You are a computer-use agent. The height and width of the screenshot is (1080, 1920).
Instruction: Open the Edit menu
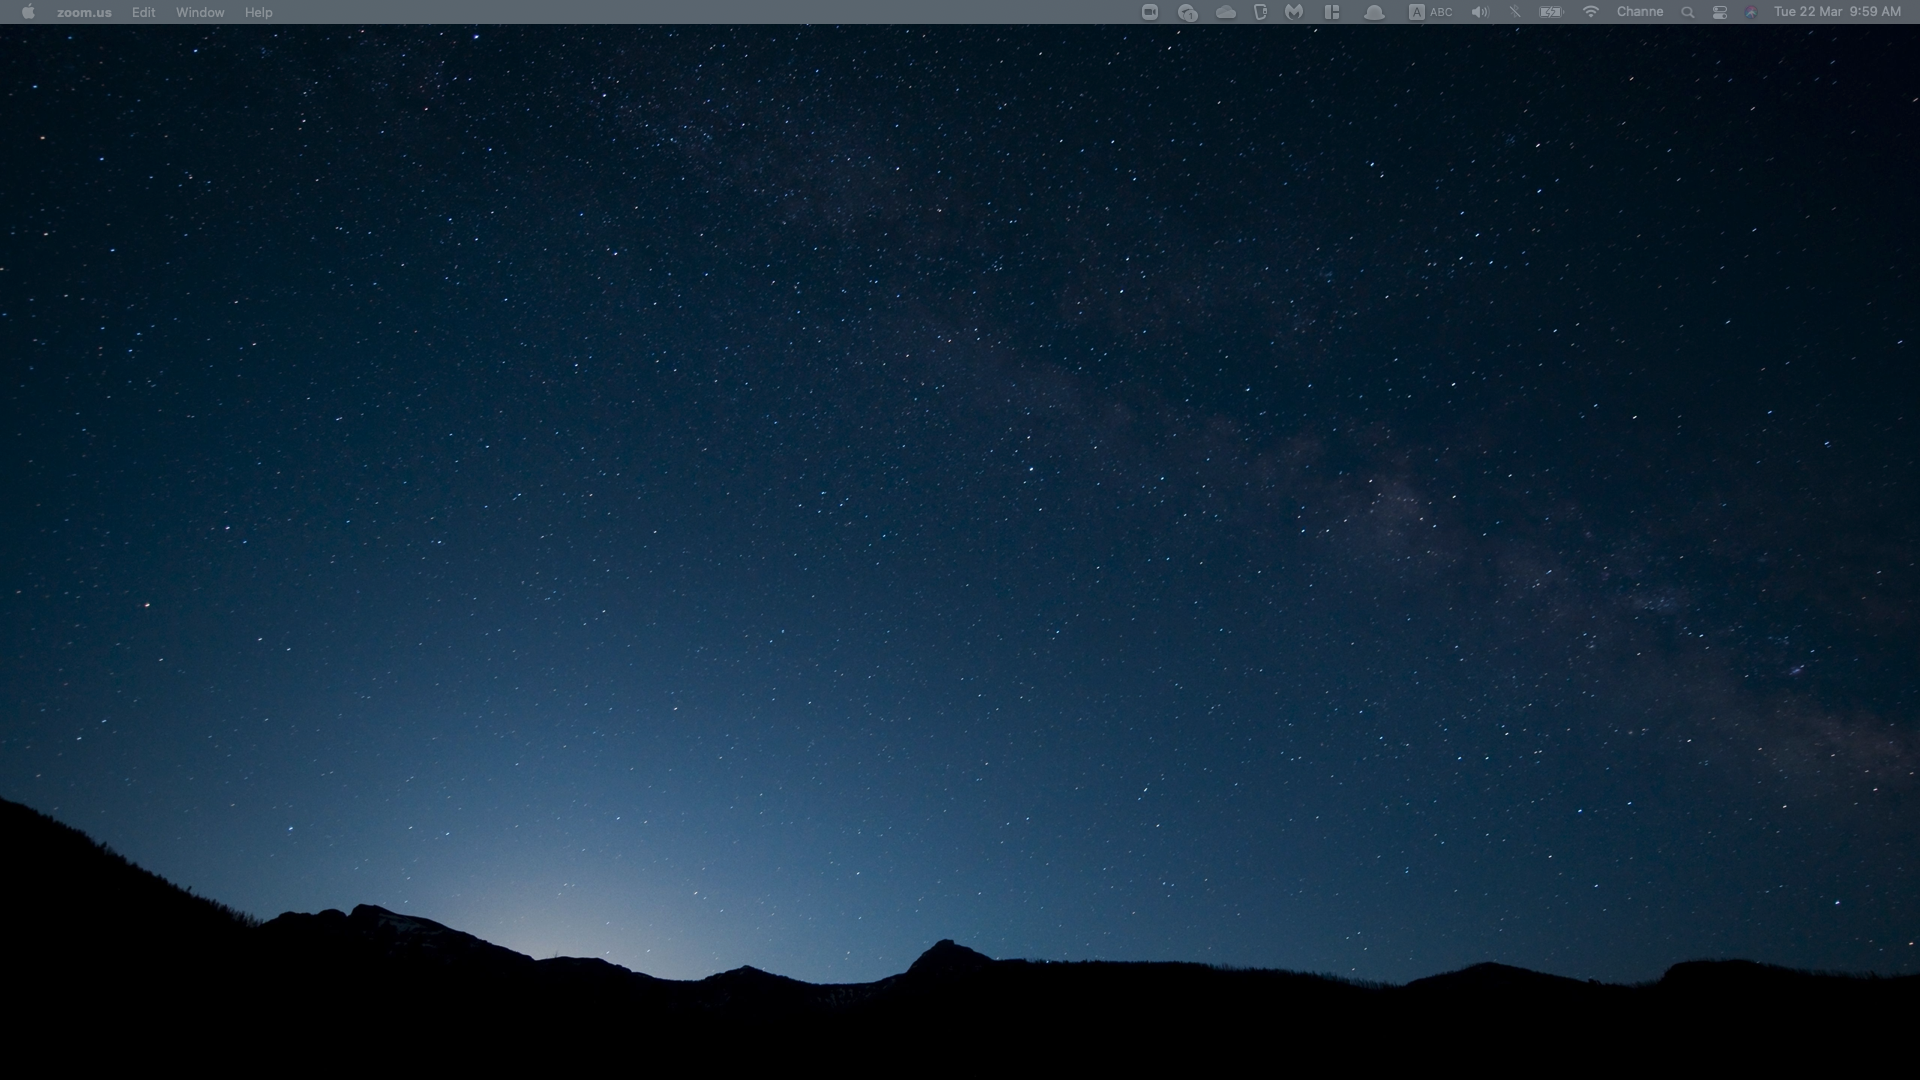tap(143, 12)
